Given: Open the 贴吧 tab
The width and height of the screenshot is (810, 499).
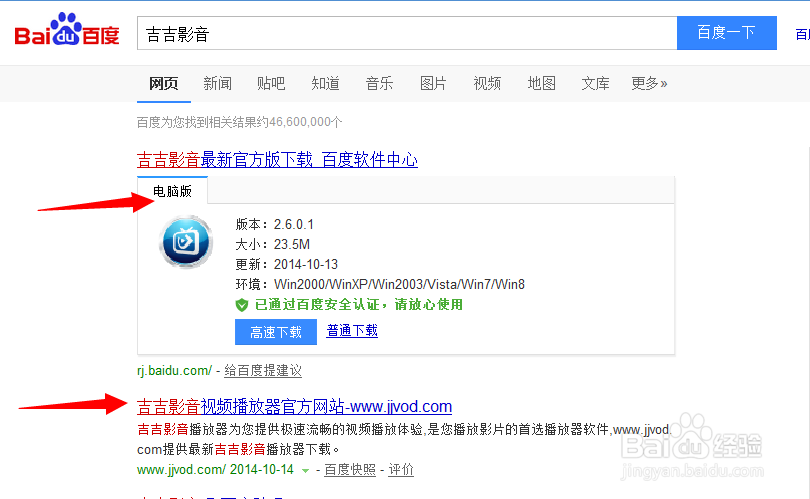Looking at the screenshot, I should pyautogui.click(x=271, y=83).
